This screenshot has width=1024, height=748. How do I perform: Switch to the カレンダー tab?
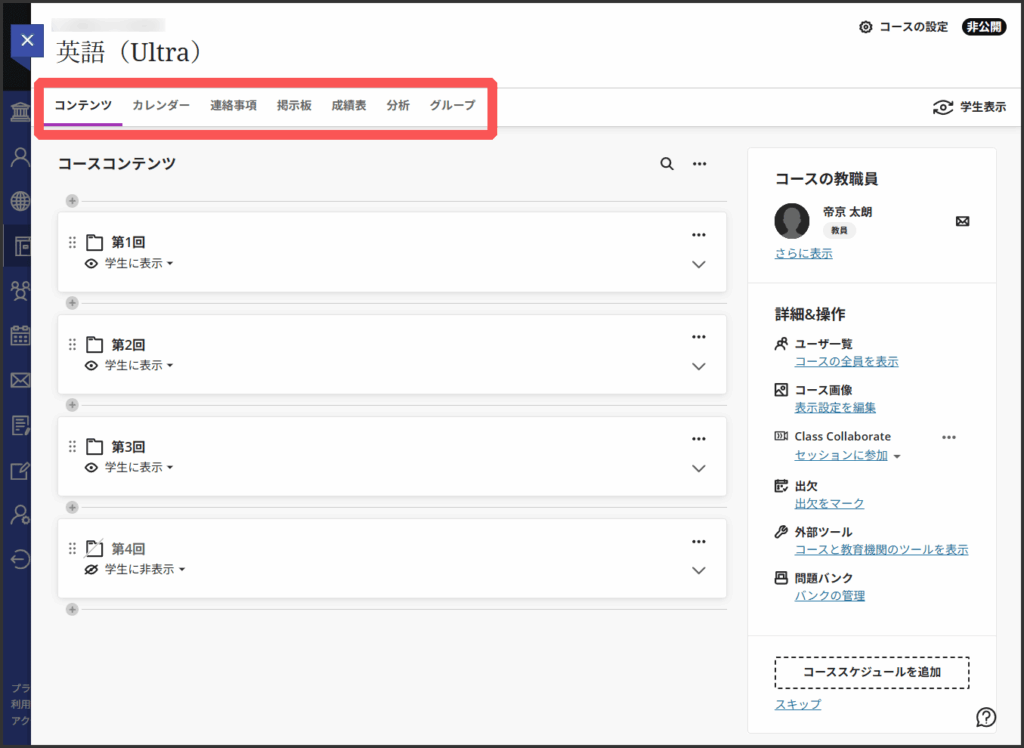pyautogui.click(x=161, y=105)
